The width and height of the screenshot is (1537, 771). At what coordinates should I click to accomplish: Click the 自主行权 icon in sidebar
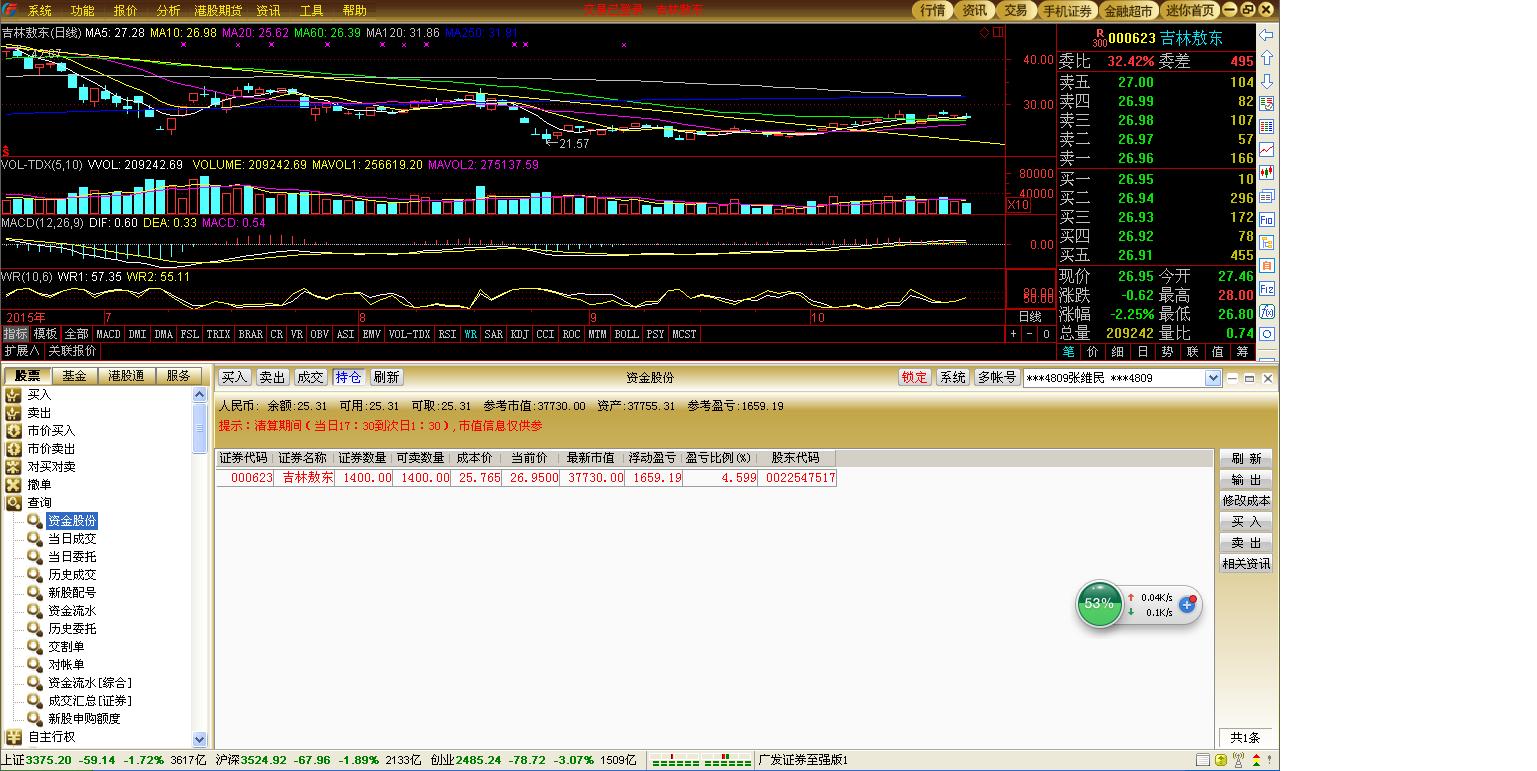13,737
